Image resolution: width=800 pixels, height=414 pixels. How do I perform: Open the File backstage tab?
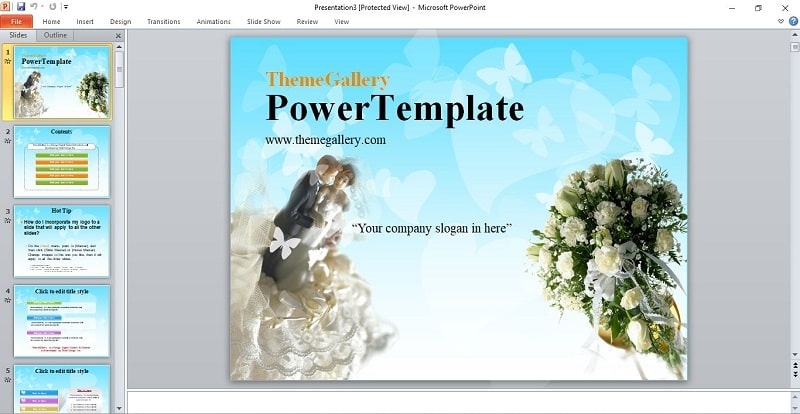(x=16, y=21)
